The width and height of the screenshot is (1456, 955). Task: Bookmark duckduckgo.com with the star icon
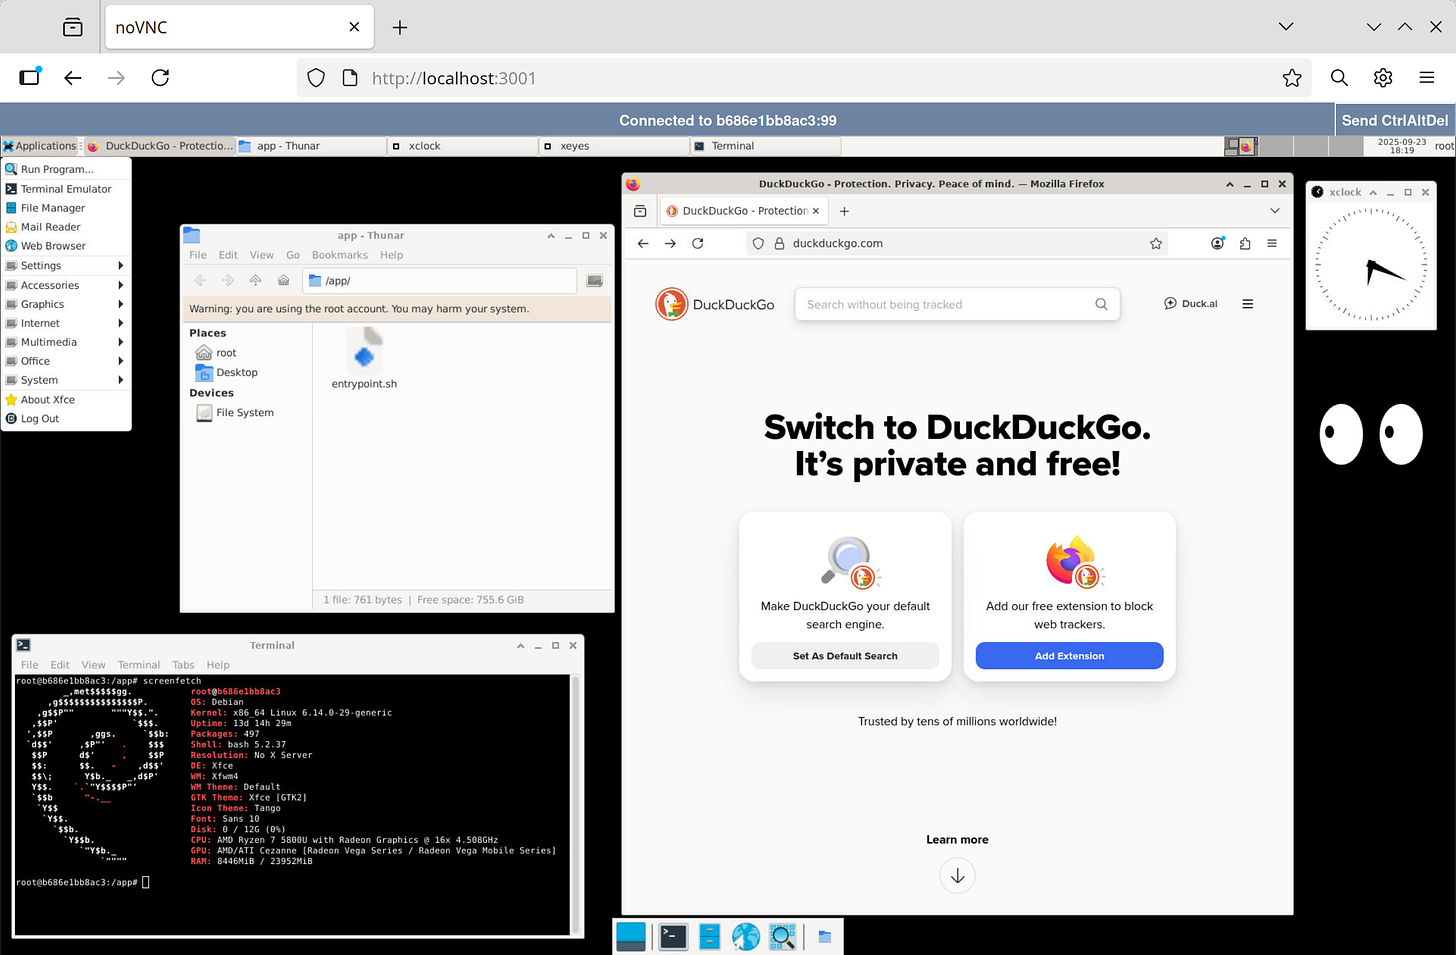1156,243
